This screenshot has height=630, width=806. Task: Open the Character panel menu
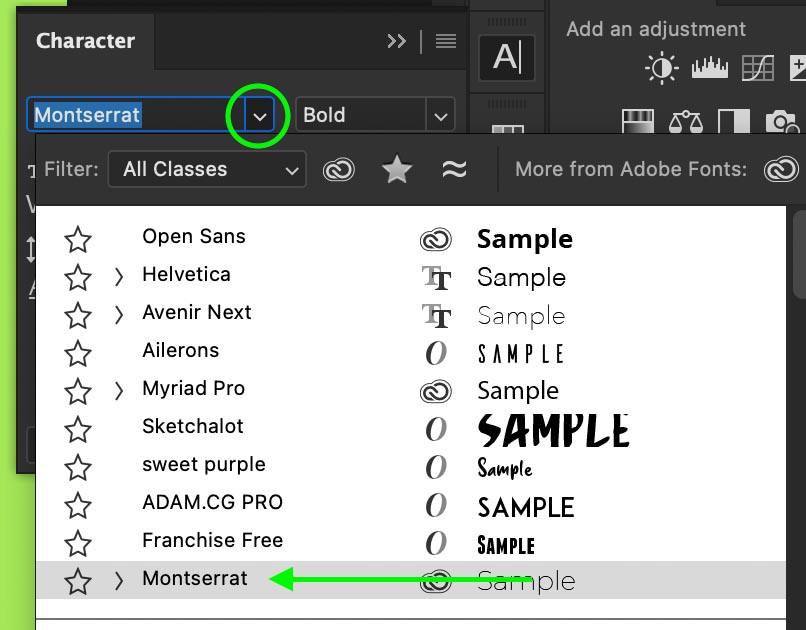pyautogui.click(x=445, y=41)
